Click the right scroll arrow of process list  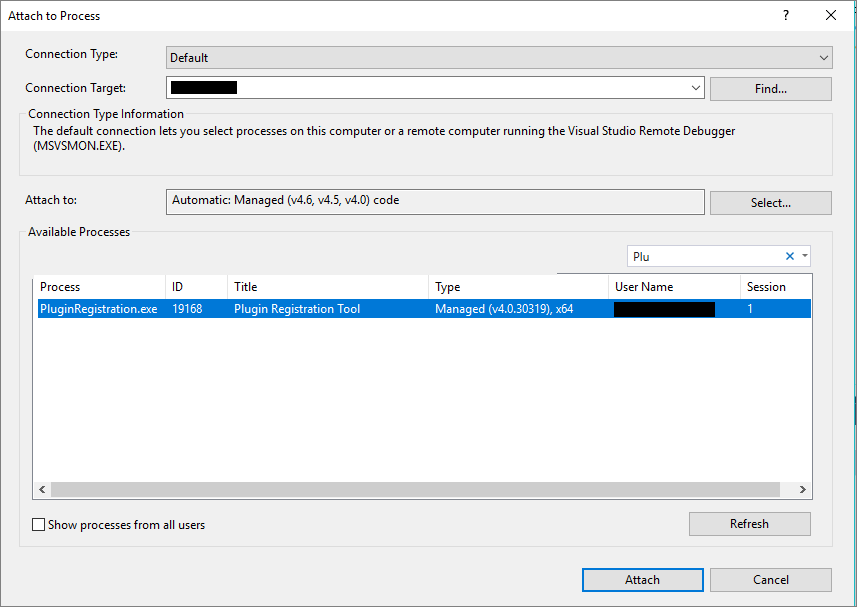tap(803, 489)
